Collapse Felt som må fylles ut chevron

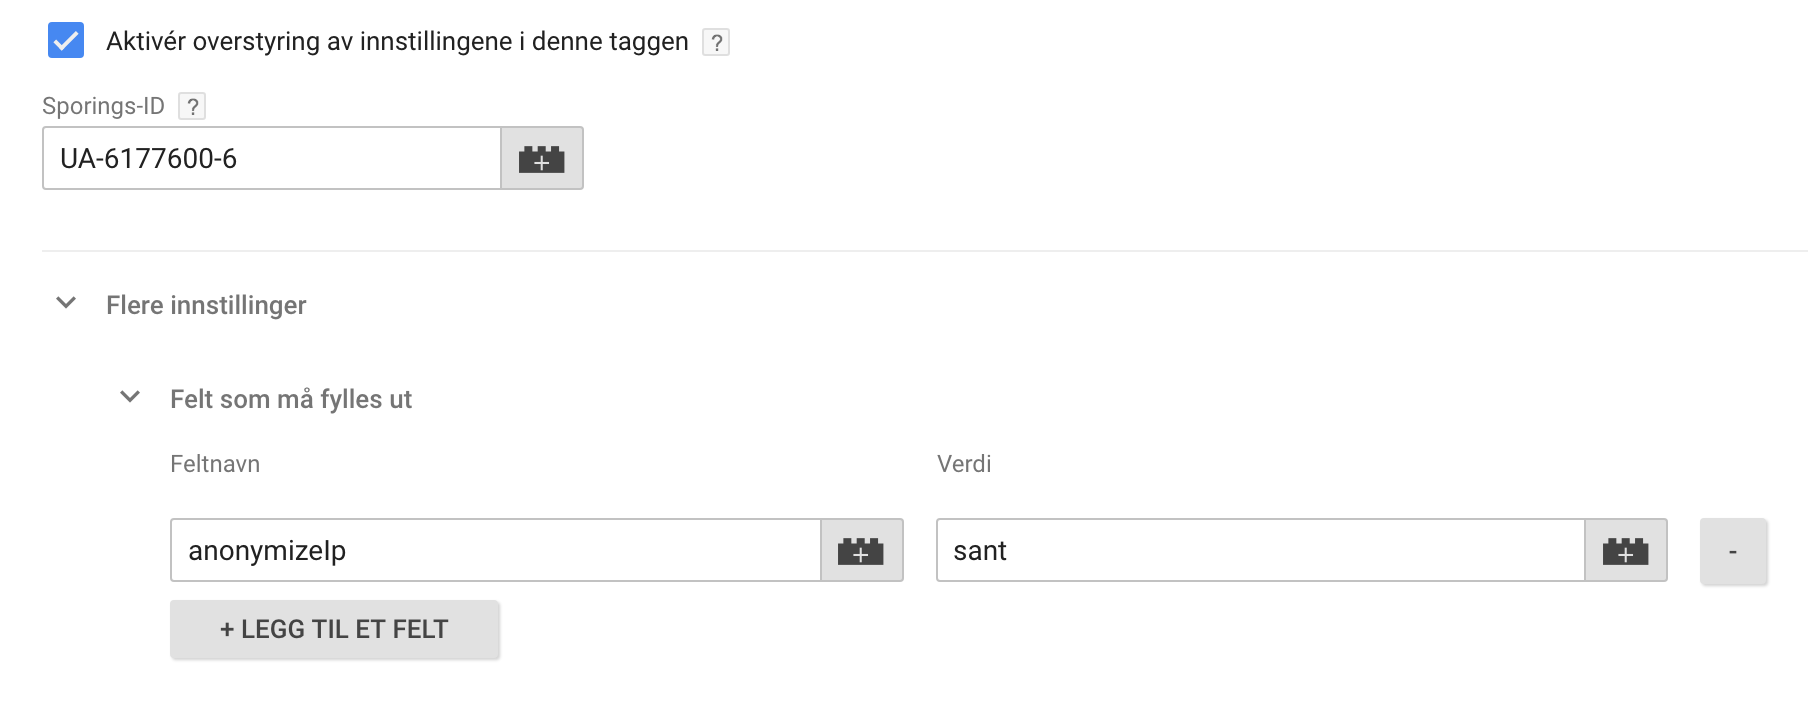[130, 397]
